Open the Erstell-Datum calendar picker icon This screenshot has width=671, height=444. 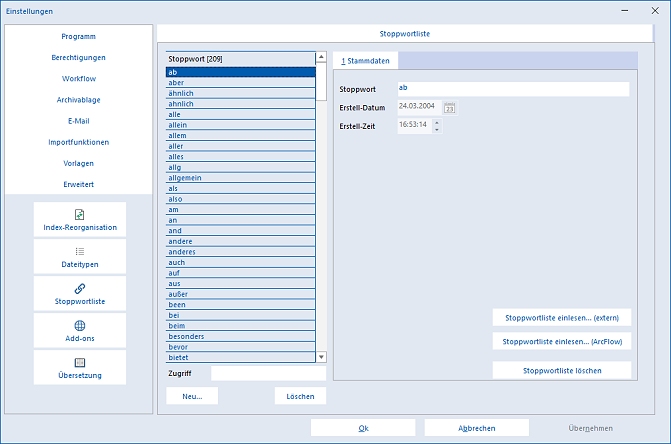tap(449, 107)
